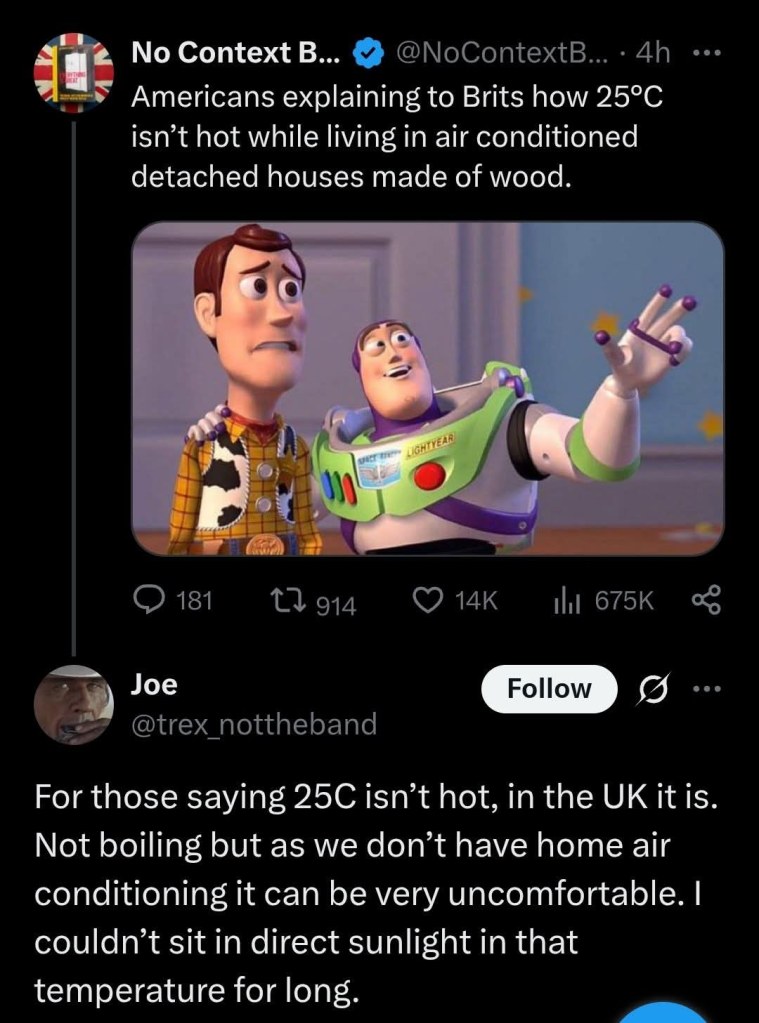
Task: Expand the Toy Story meme image
Action: pyautogui.click(x=428, y=389)
